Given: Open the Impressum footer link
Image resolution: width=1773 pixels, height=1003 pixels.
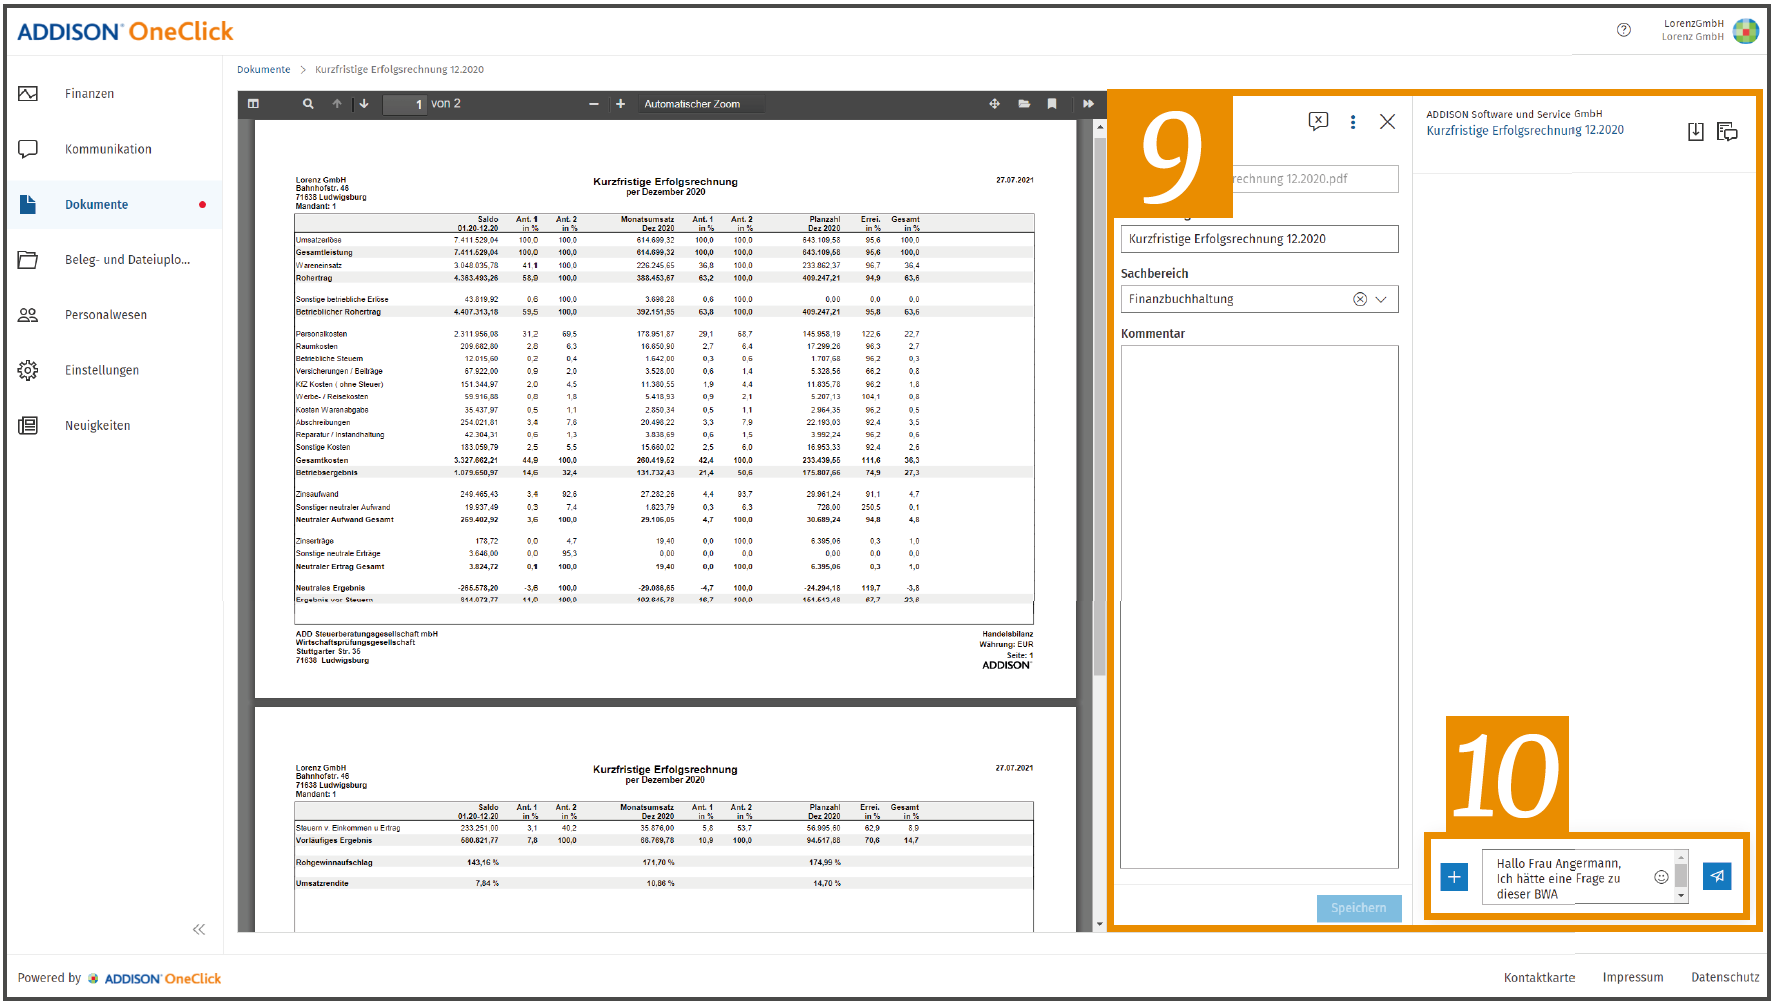Looking at the screenshot, I should click(1633, 978).
